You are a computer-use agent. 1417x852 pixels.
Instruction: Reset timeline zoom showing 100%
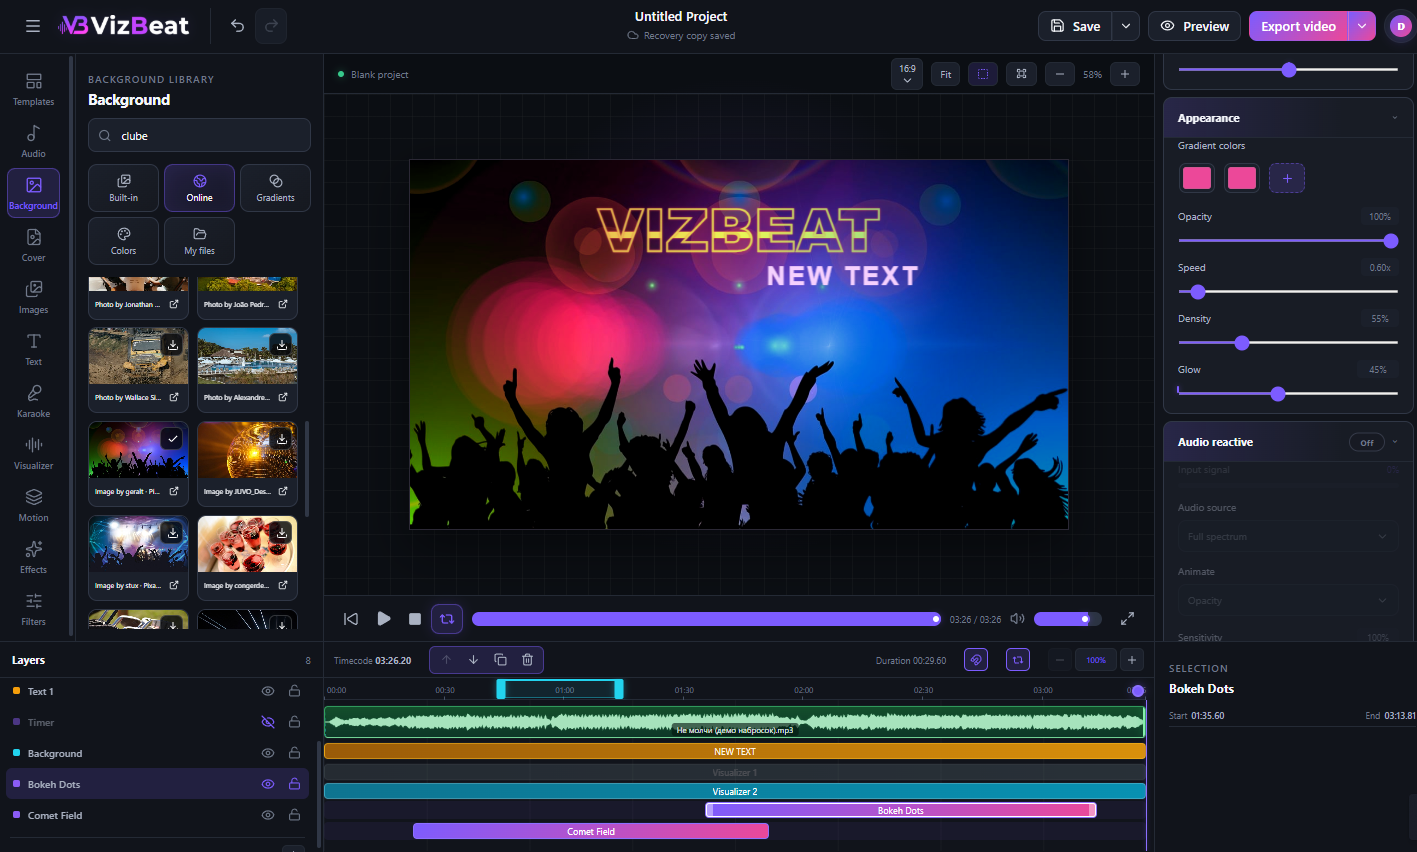click(1096, 660)
